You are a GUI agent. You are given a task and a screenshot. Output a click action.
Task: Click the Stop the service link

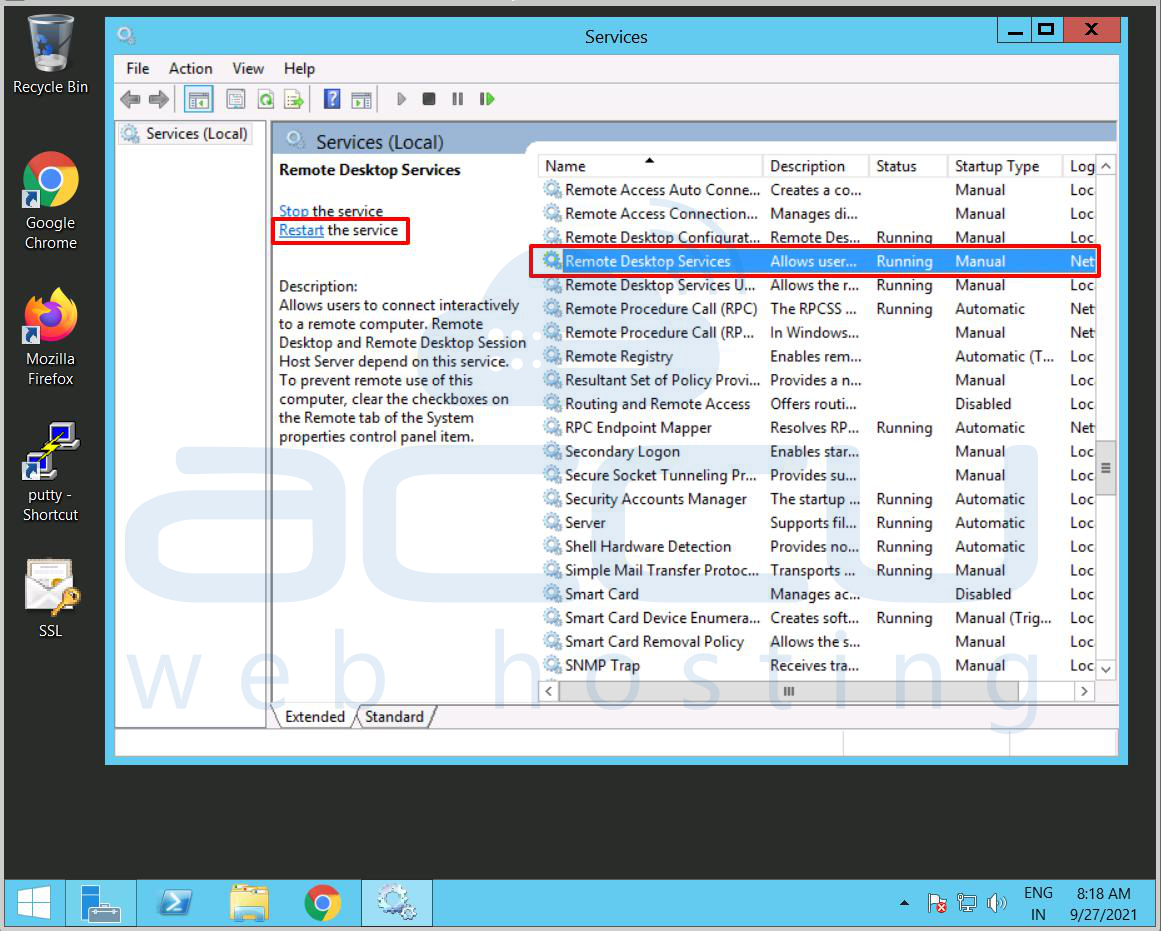tap(293, 211)
